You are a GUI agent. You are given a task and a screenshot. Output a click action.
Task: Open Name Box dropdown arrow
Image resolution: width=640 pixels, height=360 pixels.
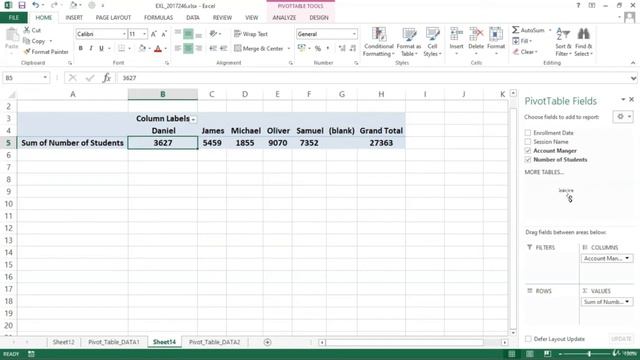click(x=45, y=78)
